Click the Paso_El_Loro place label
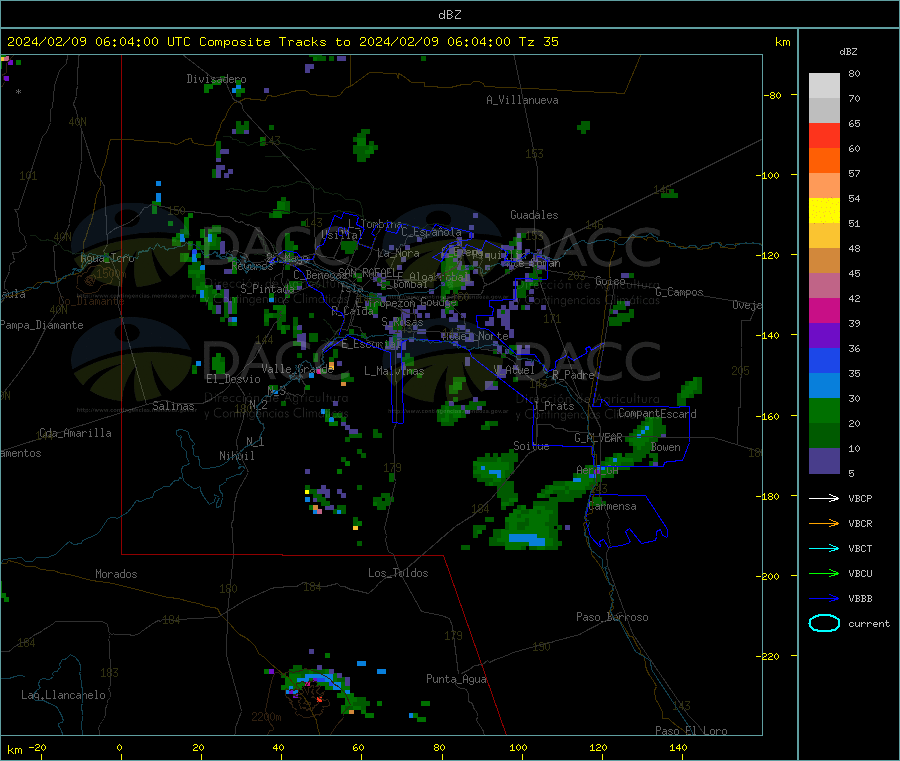 [x=691, y=731]
